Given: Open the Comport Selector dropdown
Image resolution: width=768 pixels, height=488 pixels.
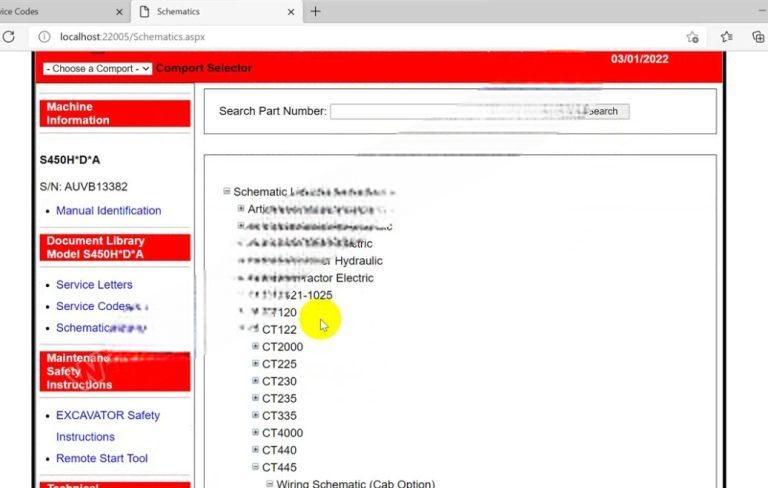Looking at the screenshot, I should (97, 68).
